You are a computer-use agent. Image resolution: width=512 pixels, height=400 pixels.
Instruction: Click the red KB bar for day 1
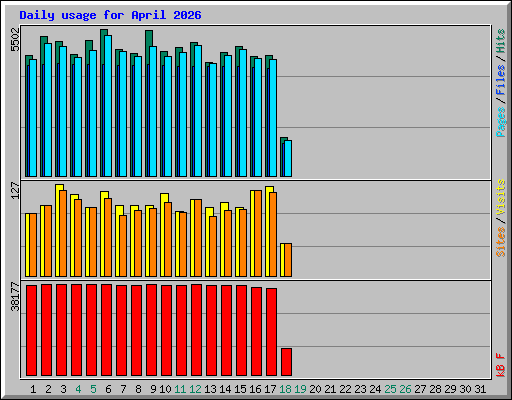(x=31, y=330)
